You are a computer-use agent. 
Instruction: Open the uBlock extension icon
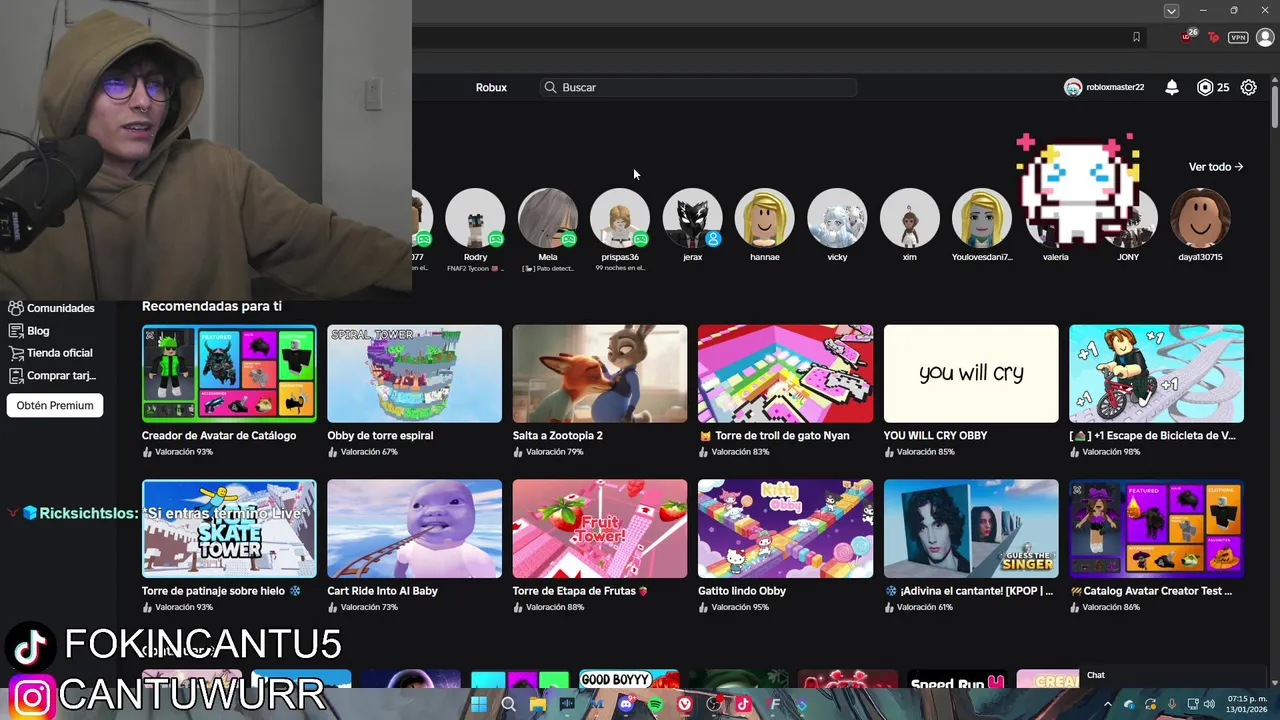(1188, 37)
